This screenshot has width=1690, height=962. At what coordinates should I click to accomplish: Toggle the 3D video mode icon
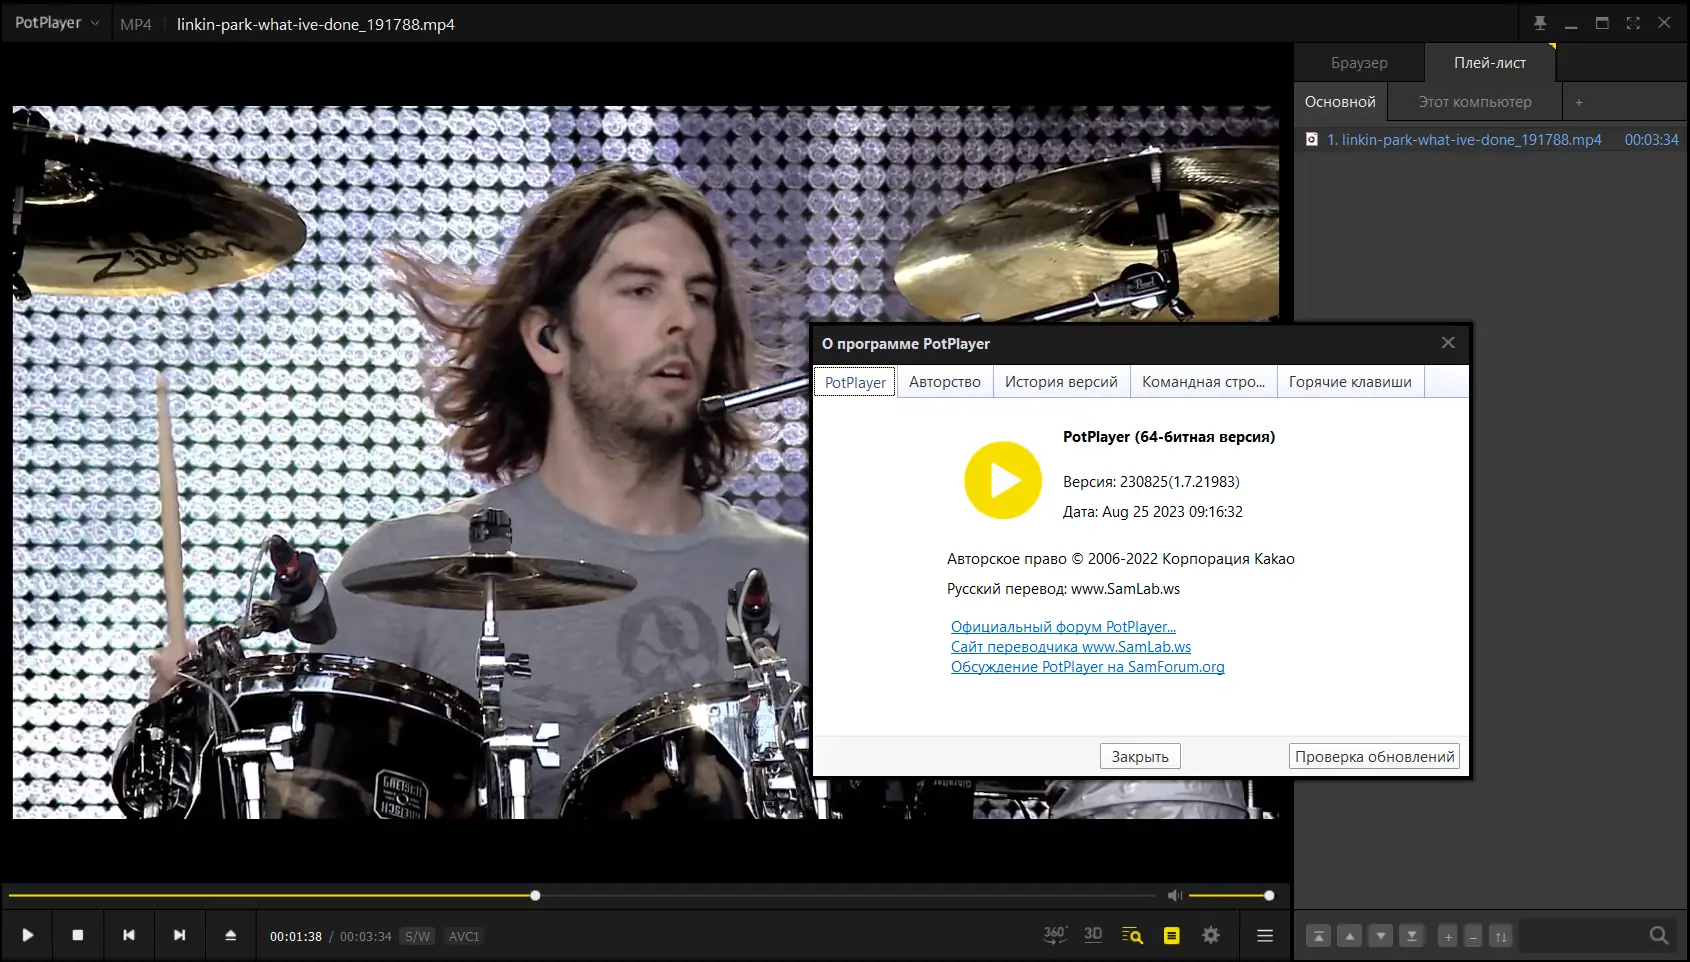tap(1093, 935)
